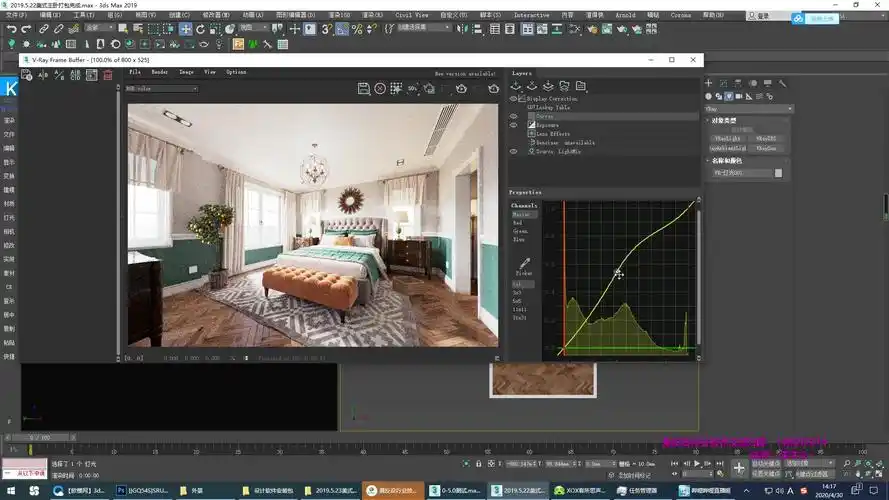Open Render menu in V-Ray Frame Buffer

pos(159,72)
